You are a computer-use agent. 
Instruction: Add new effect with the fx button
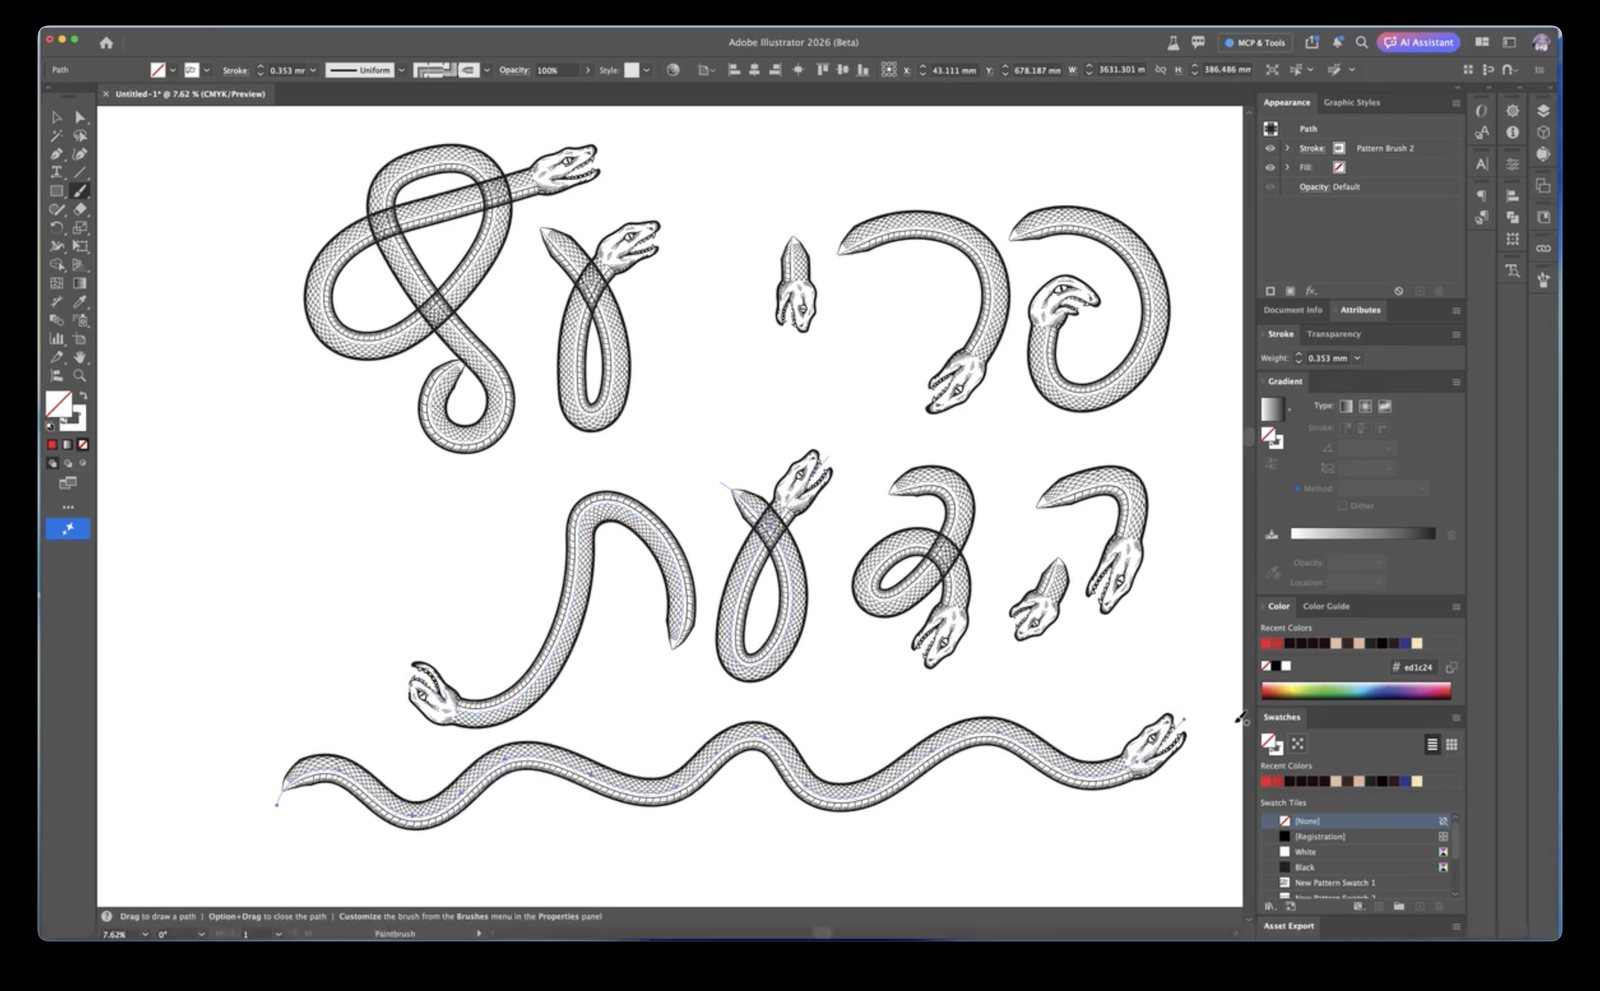point(1310,291)
